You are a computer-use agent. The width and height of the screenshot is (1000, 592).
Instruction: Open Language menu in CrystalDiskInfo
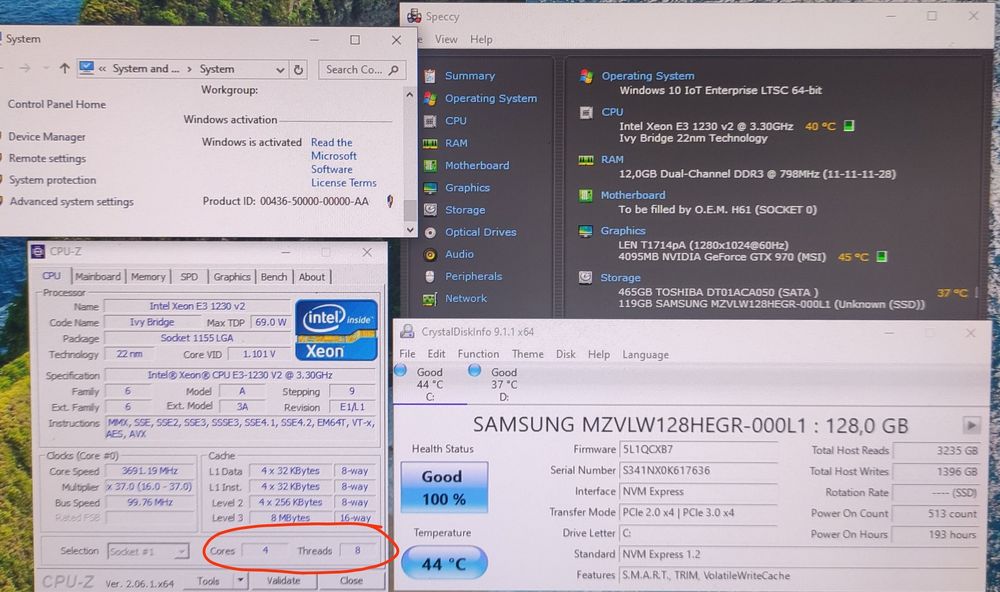point(645,355)
